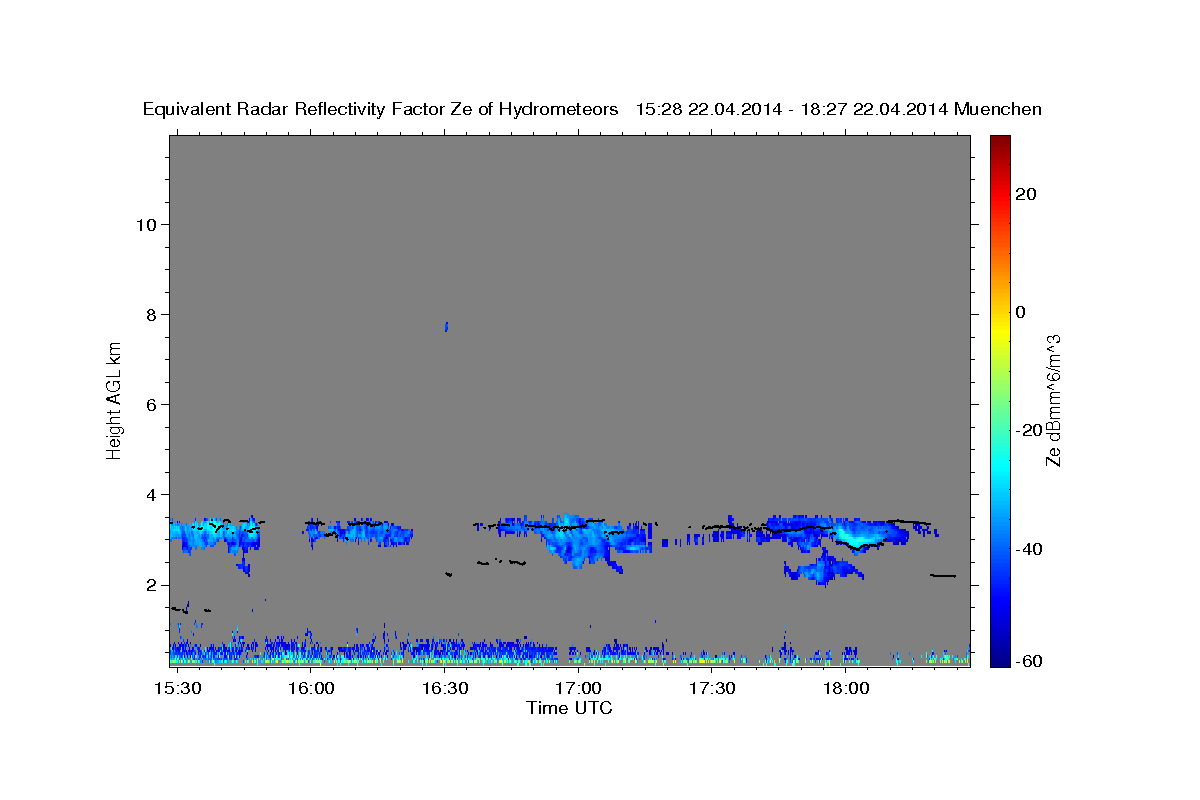Screen dimensions: 1200x800
Task: Click the '17:30' time tick label
Action: point(712,689)
